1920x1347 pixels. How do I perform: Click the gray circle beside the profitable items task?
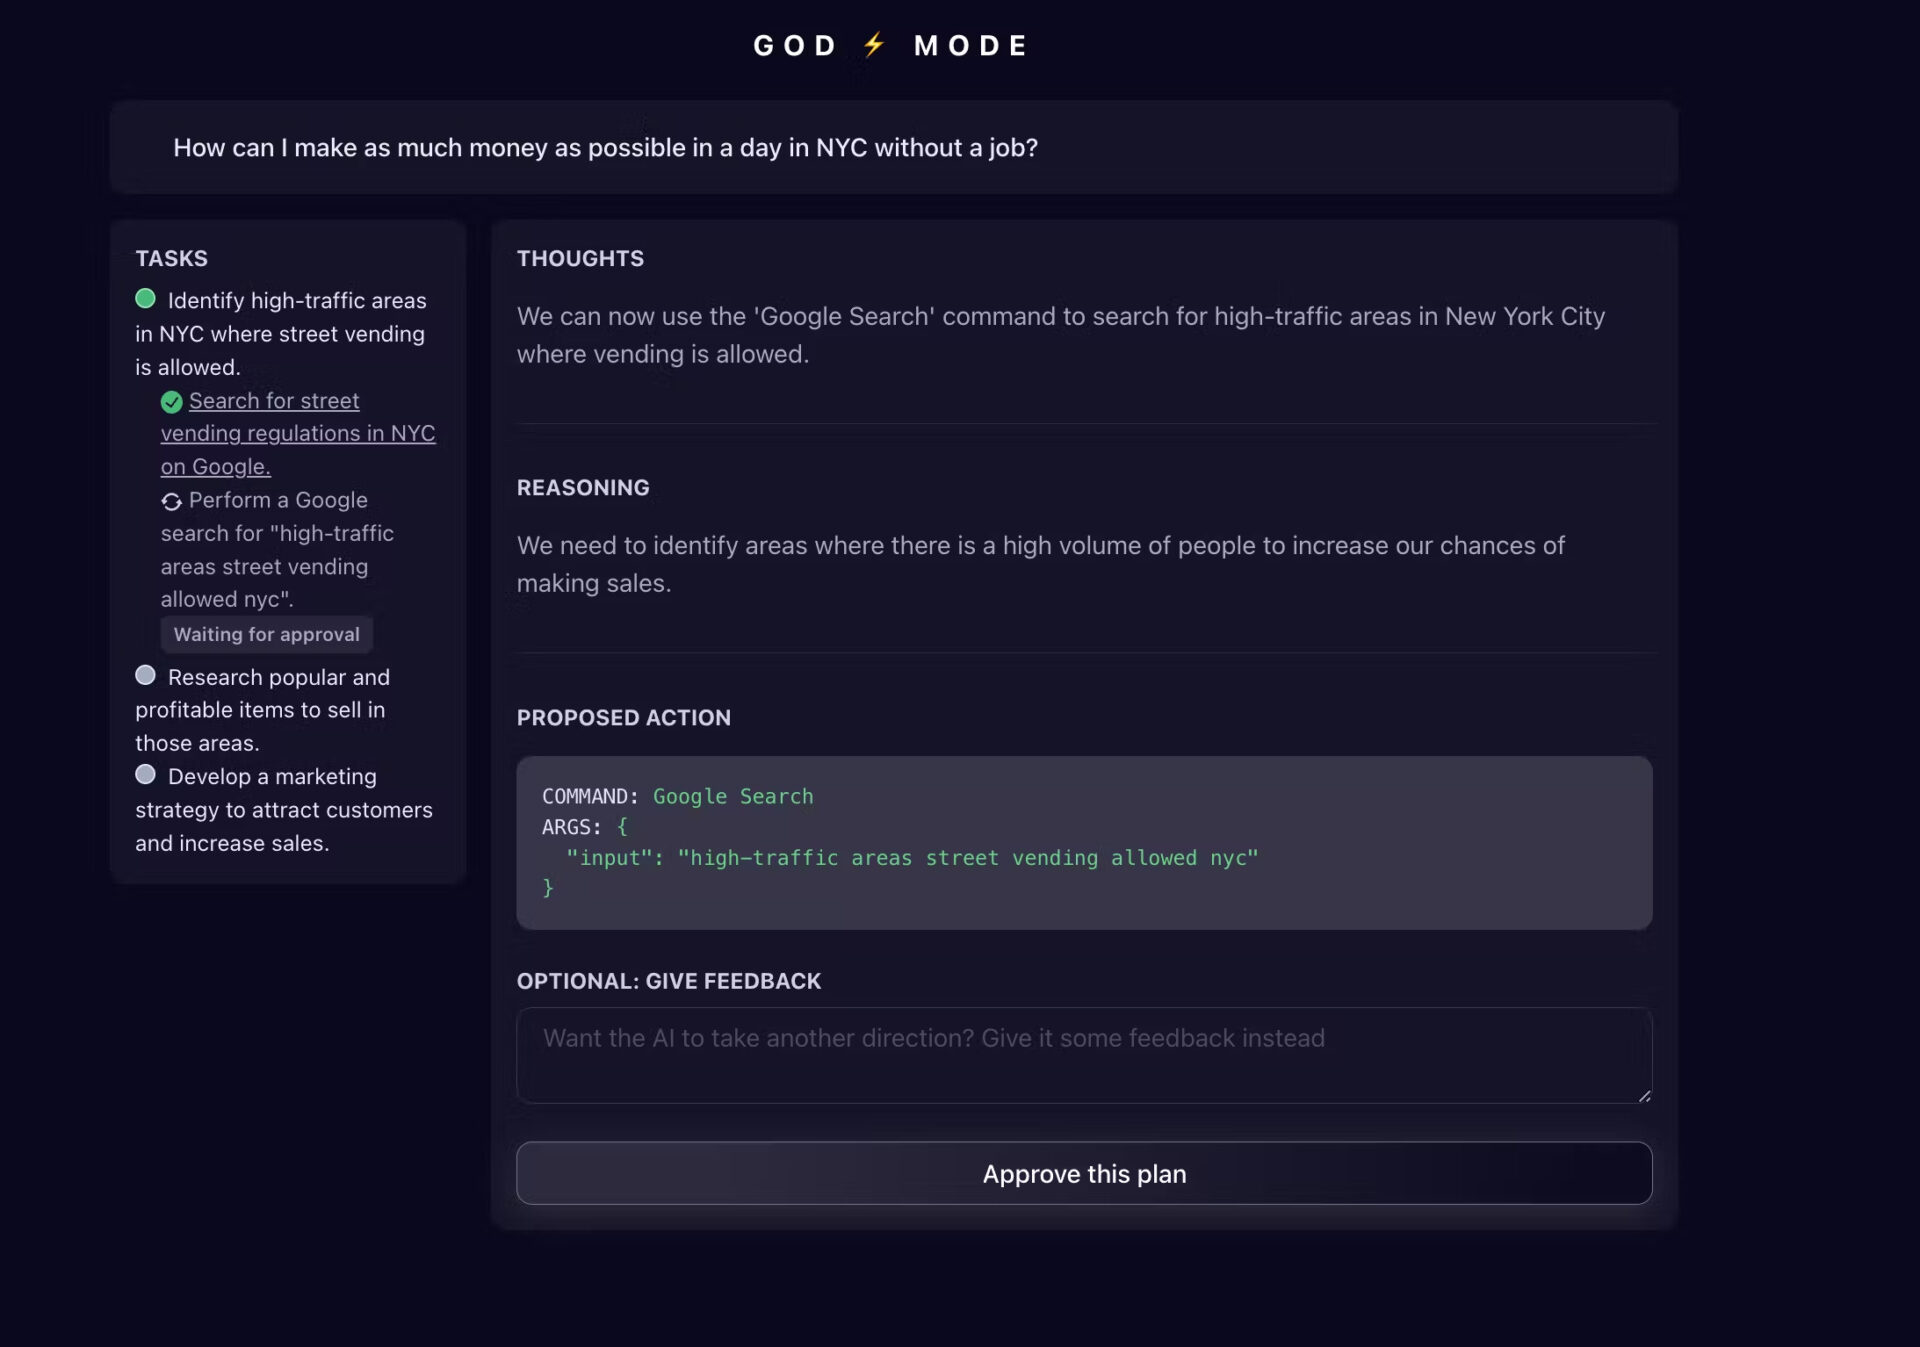[146, 675]
